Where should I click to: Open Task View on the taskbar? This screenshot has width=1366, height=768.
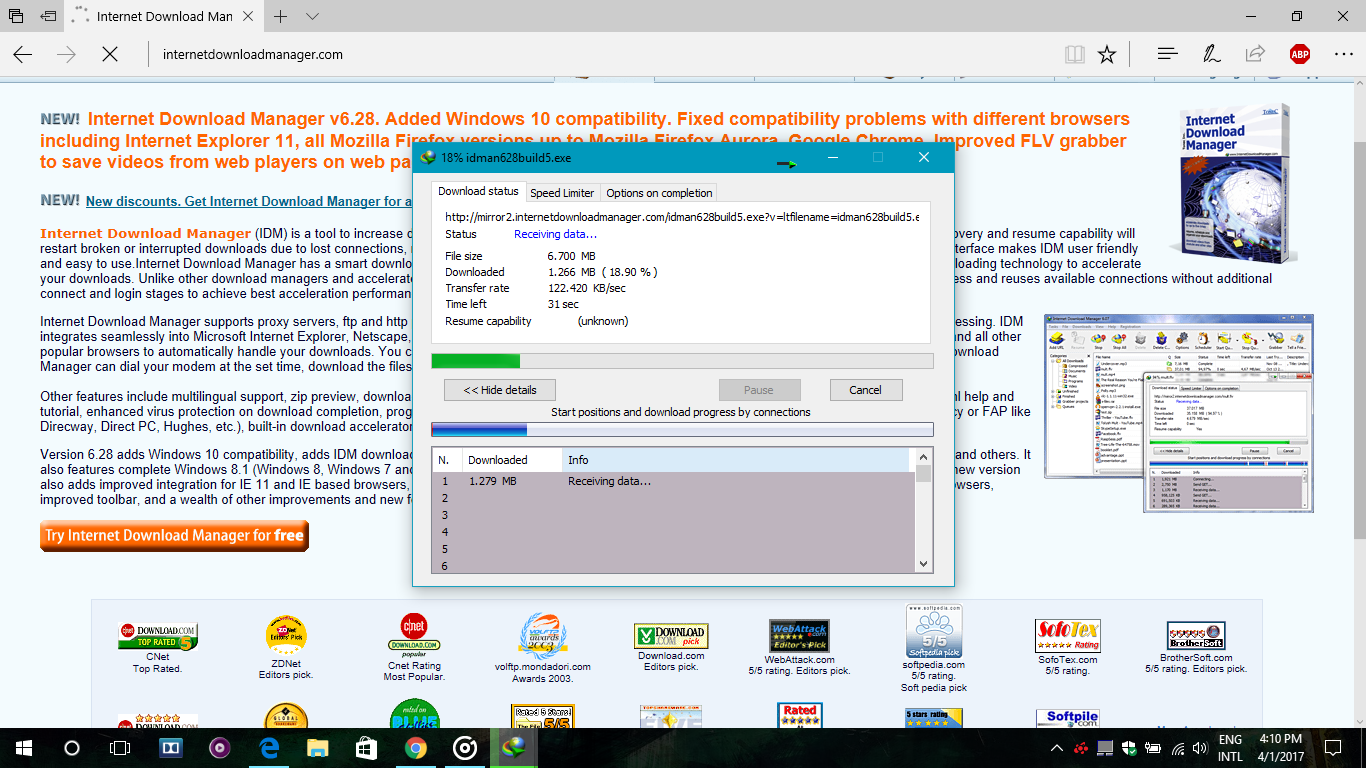pyautogui.click(x=120, y=747)
